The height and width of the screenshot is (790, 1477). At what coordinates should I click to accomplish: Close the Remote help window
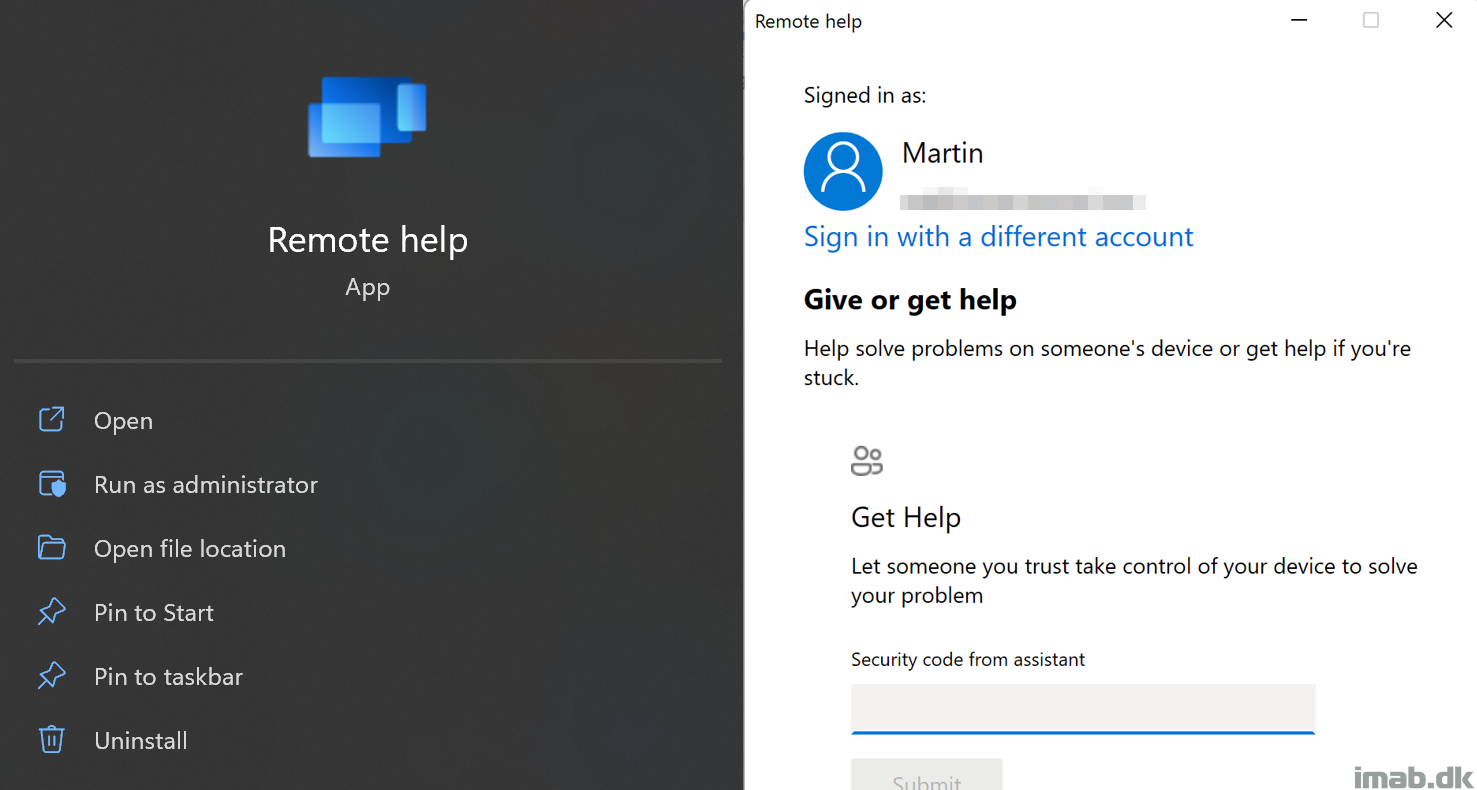[1444, 20]
